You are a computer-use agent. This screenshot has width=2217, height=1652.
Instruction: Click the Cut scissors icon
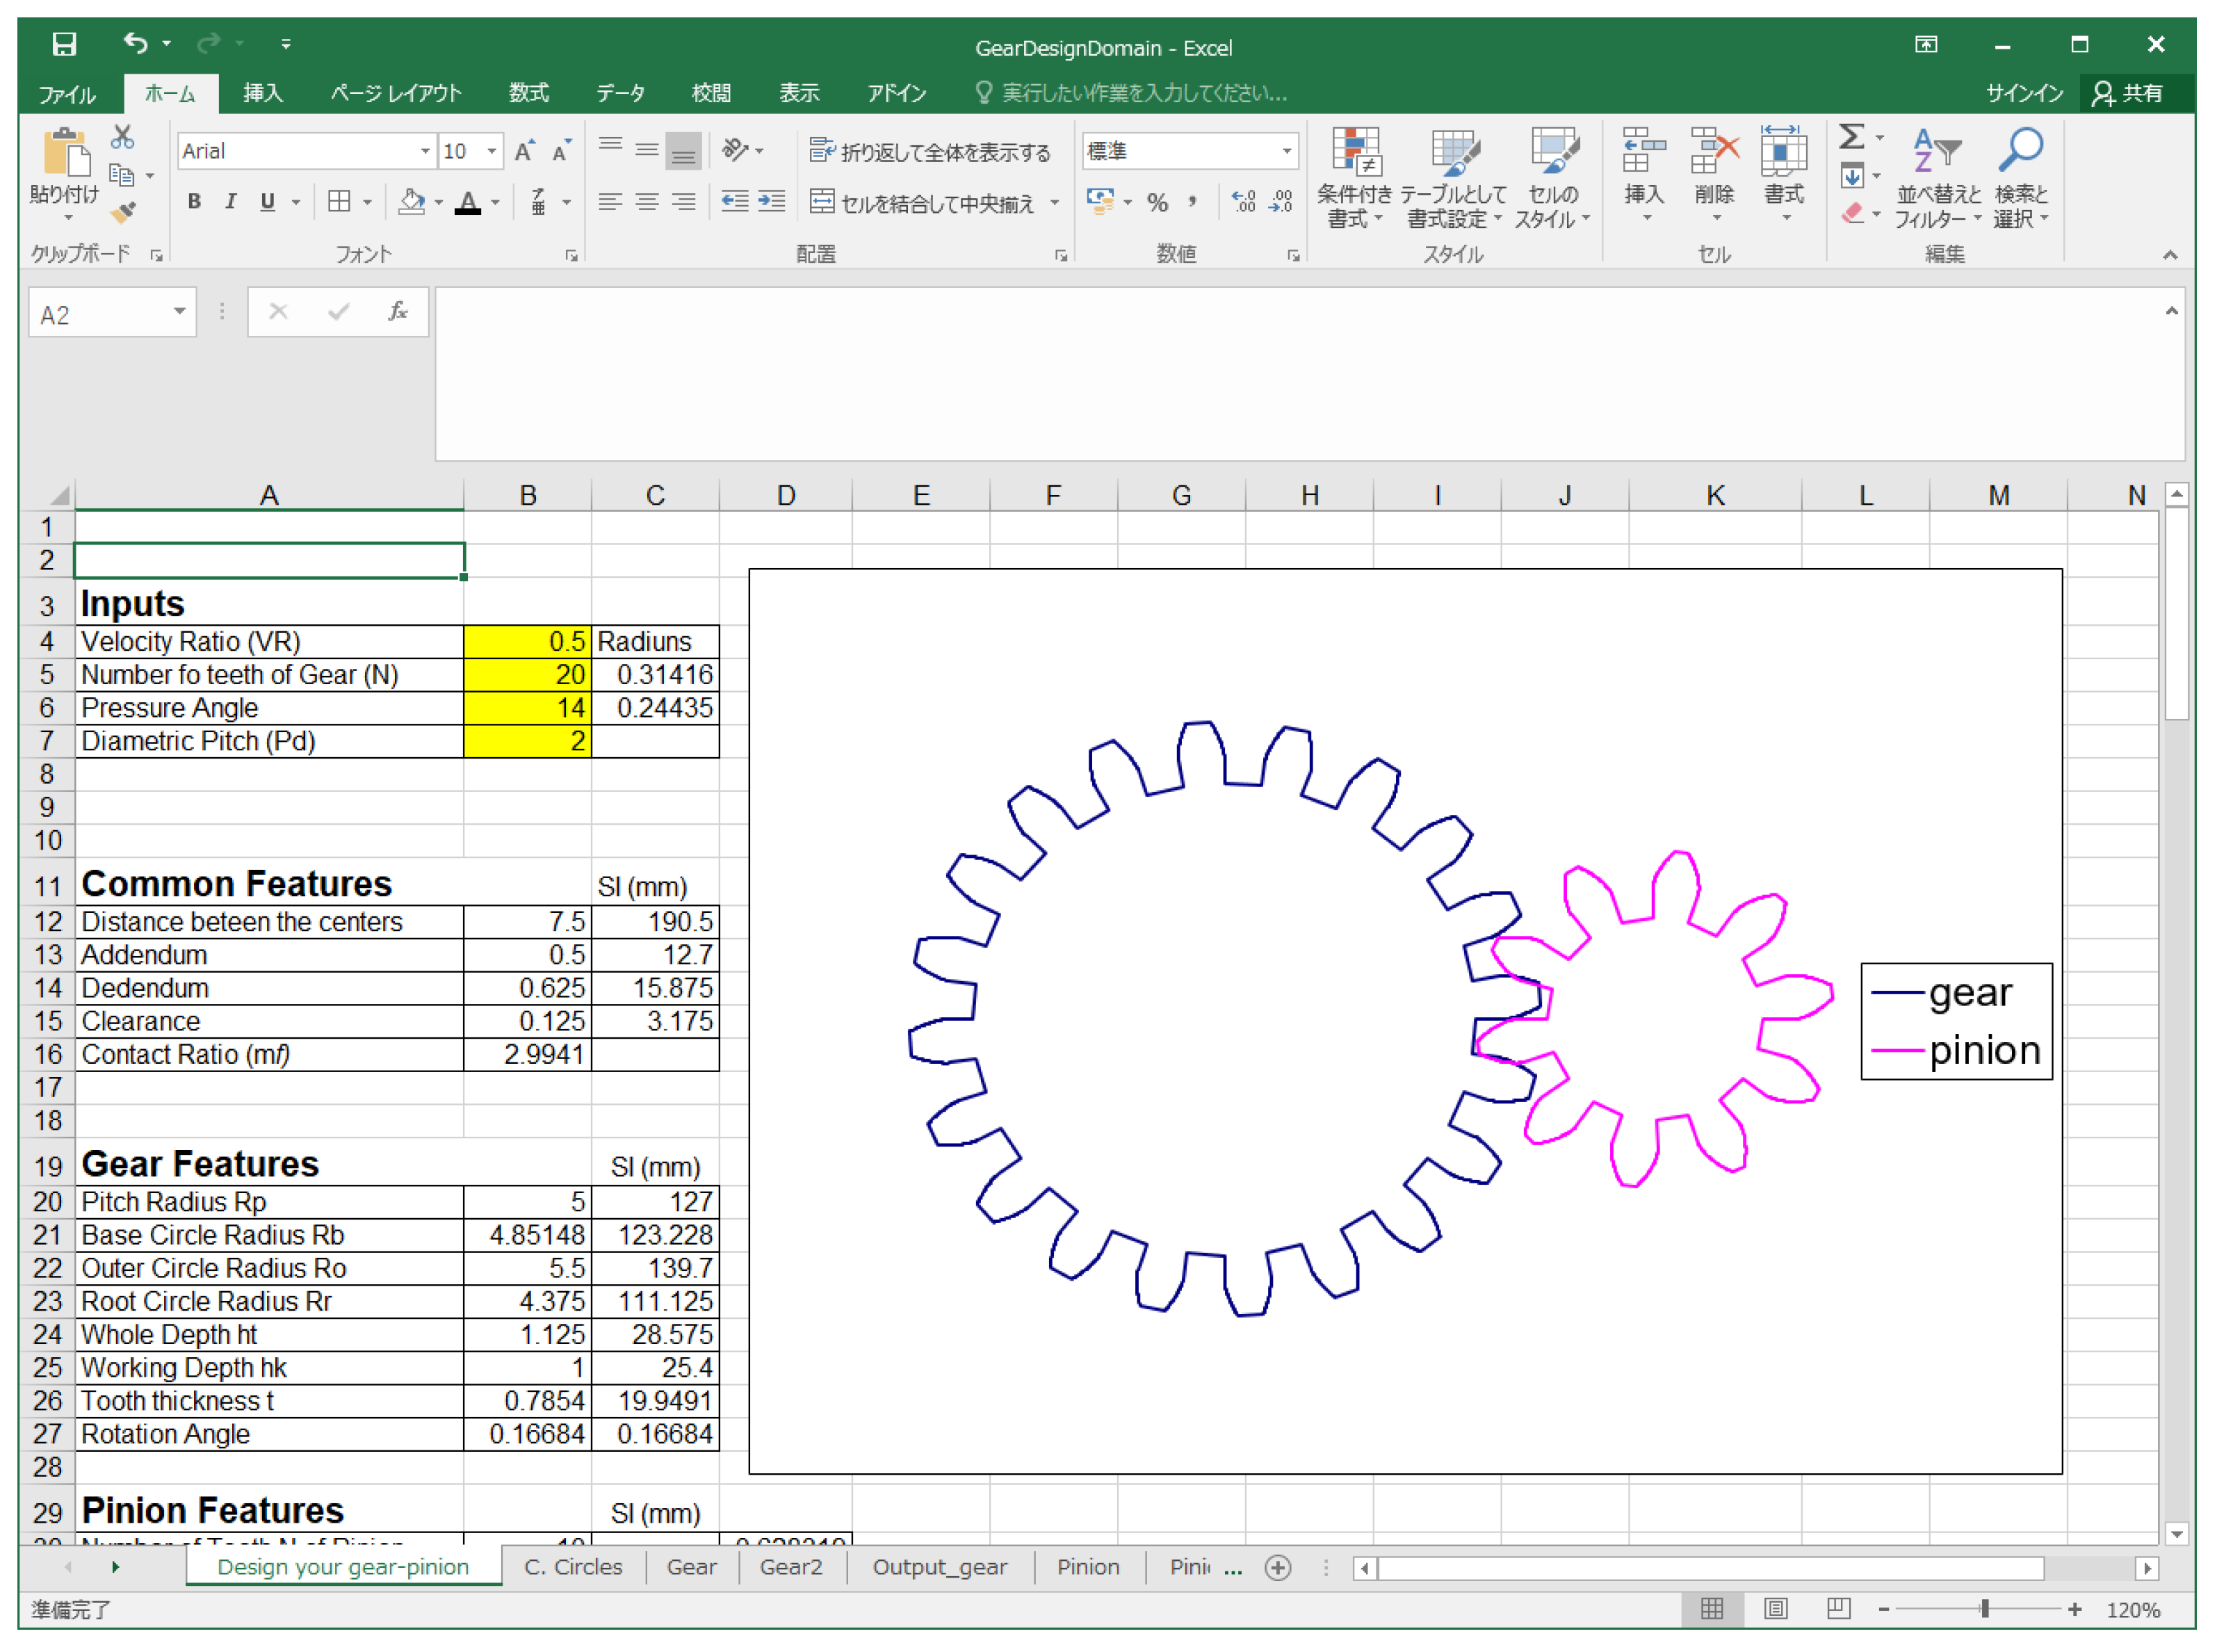coord(123,137)
